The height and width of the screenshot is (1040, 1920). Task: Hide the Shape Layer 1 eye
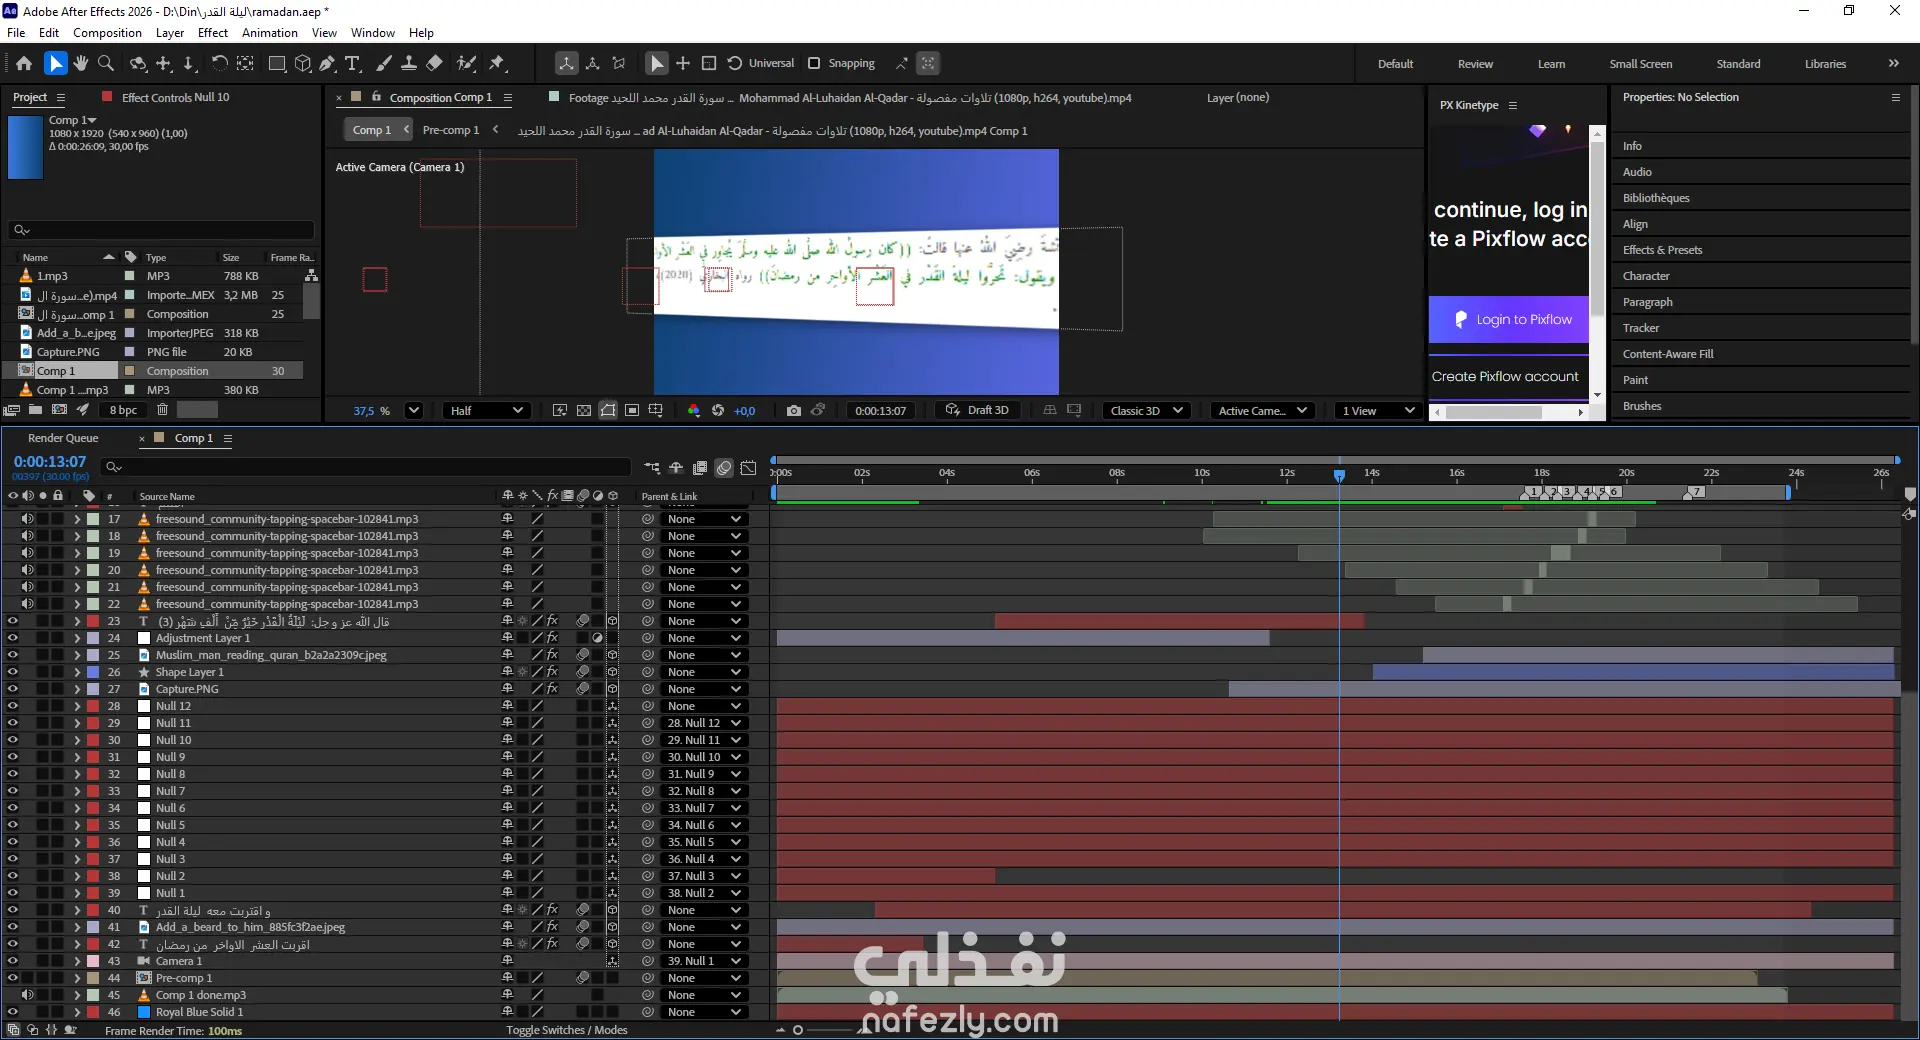tap(13, 672)
